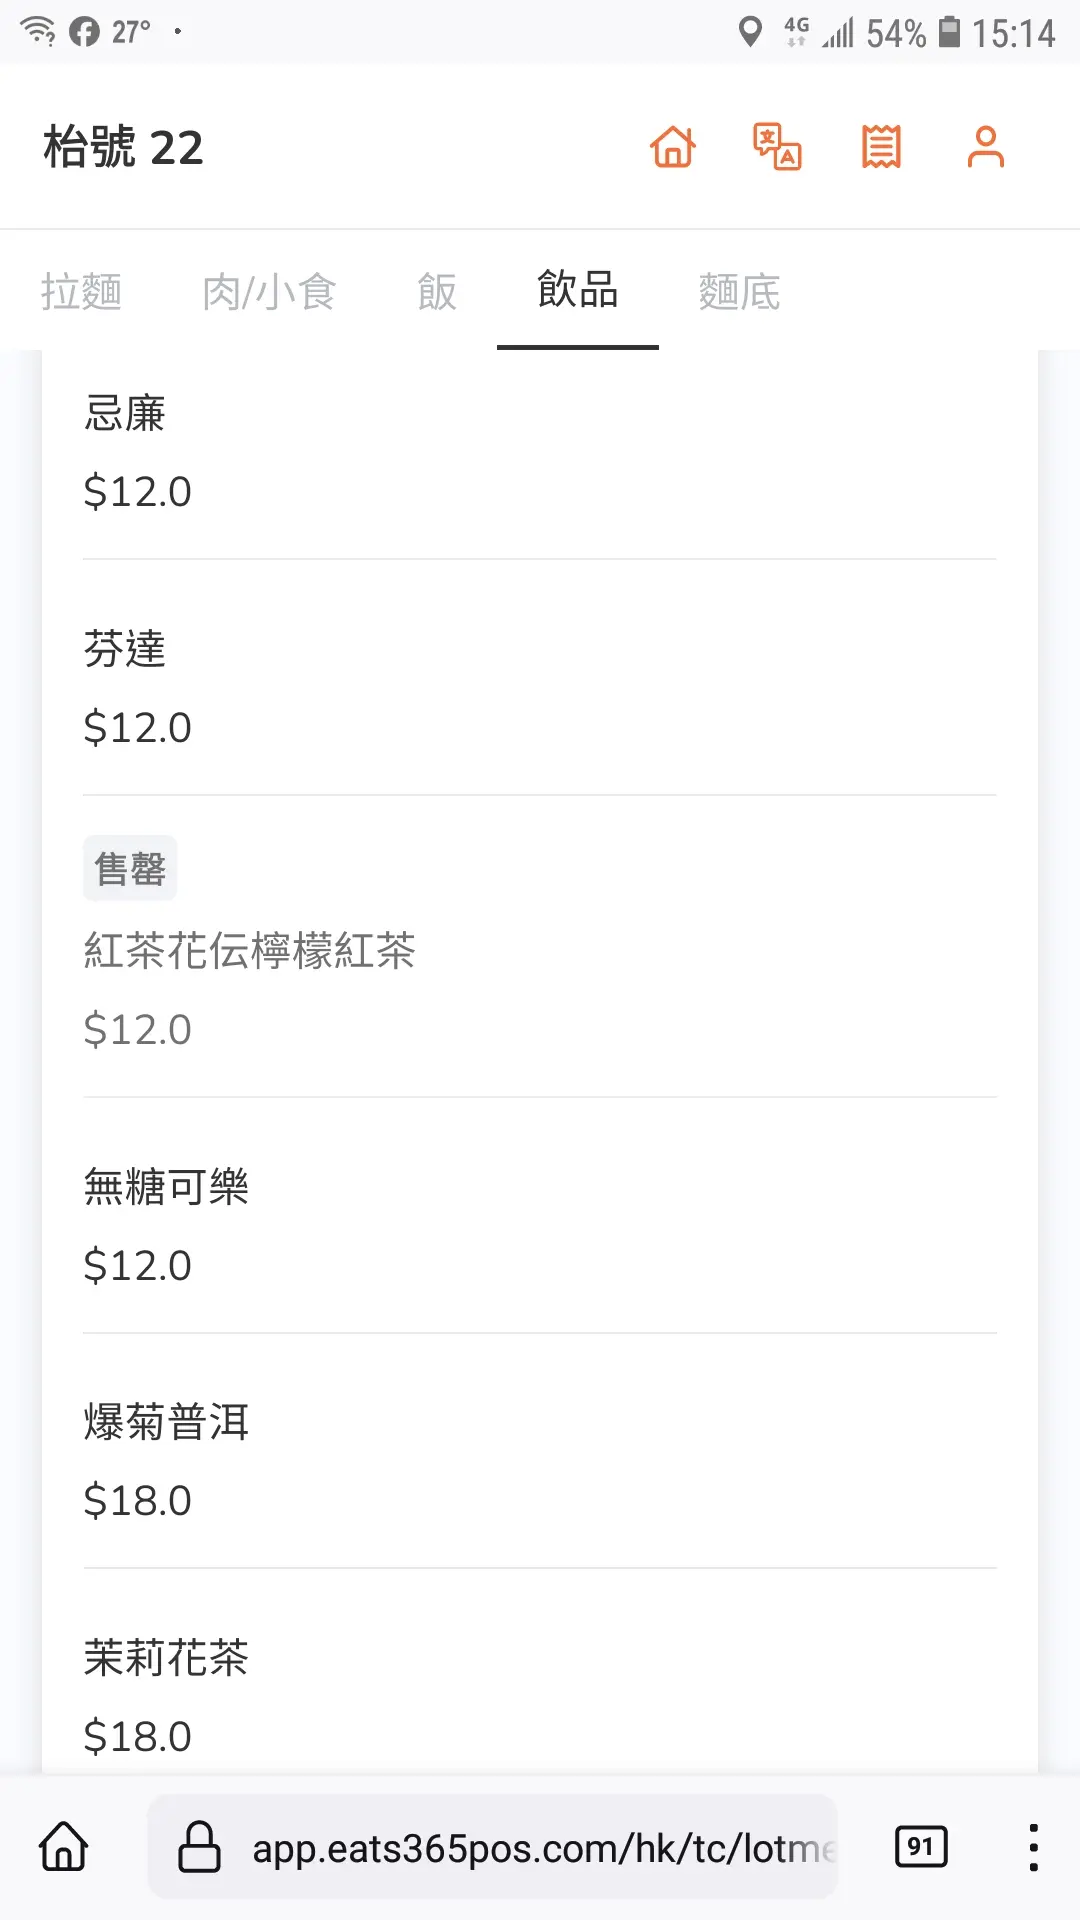This screenshot has width=1080, height=1920.
Task: Open the browser three-dot menu
Action: [1033, 1846]
